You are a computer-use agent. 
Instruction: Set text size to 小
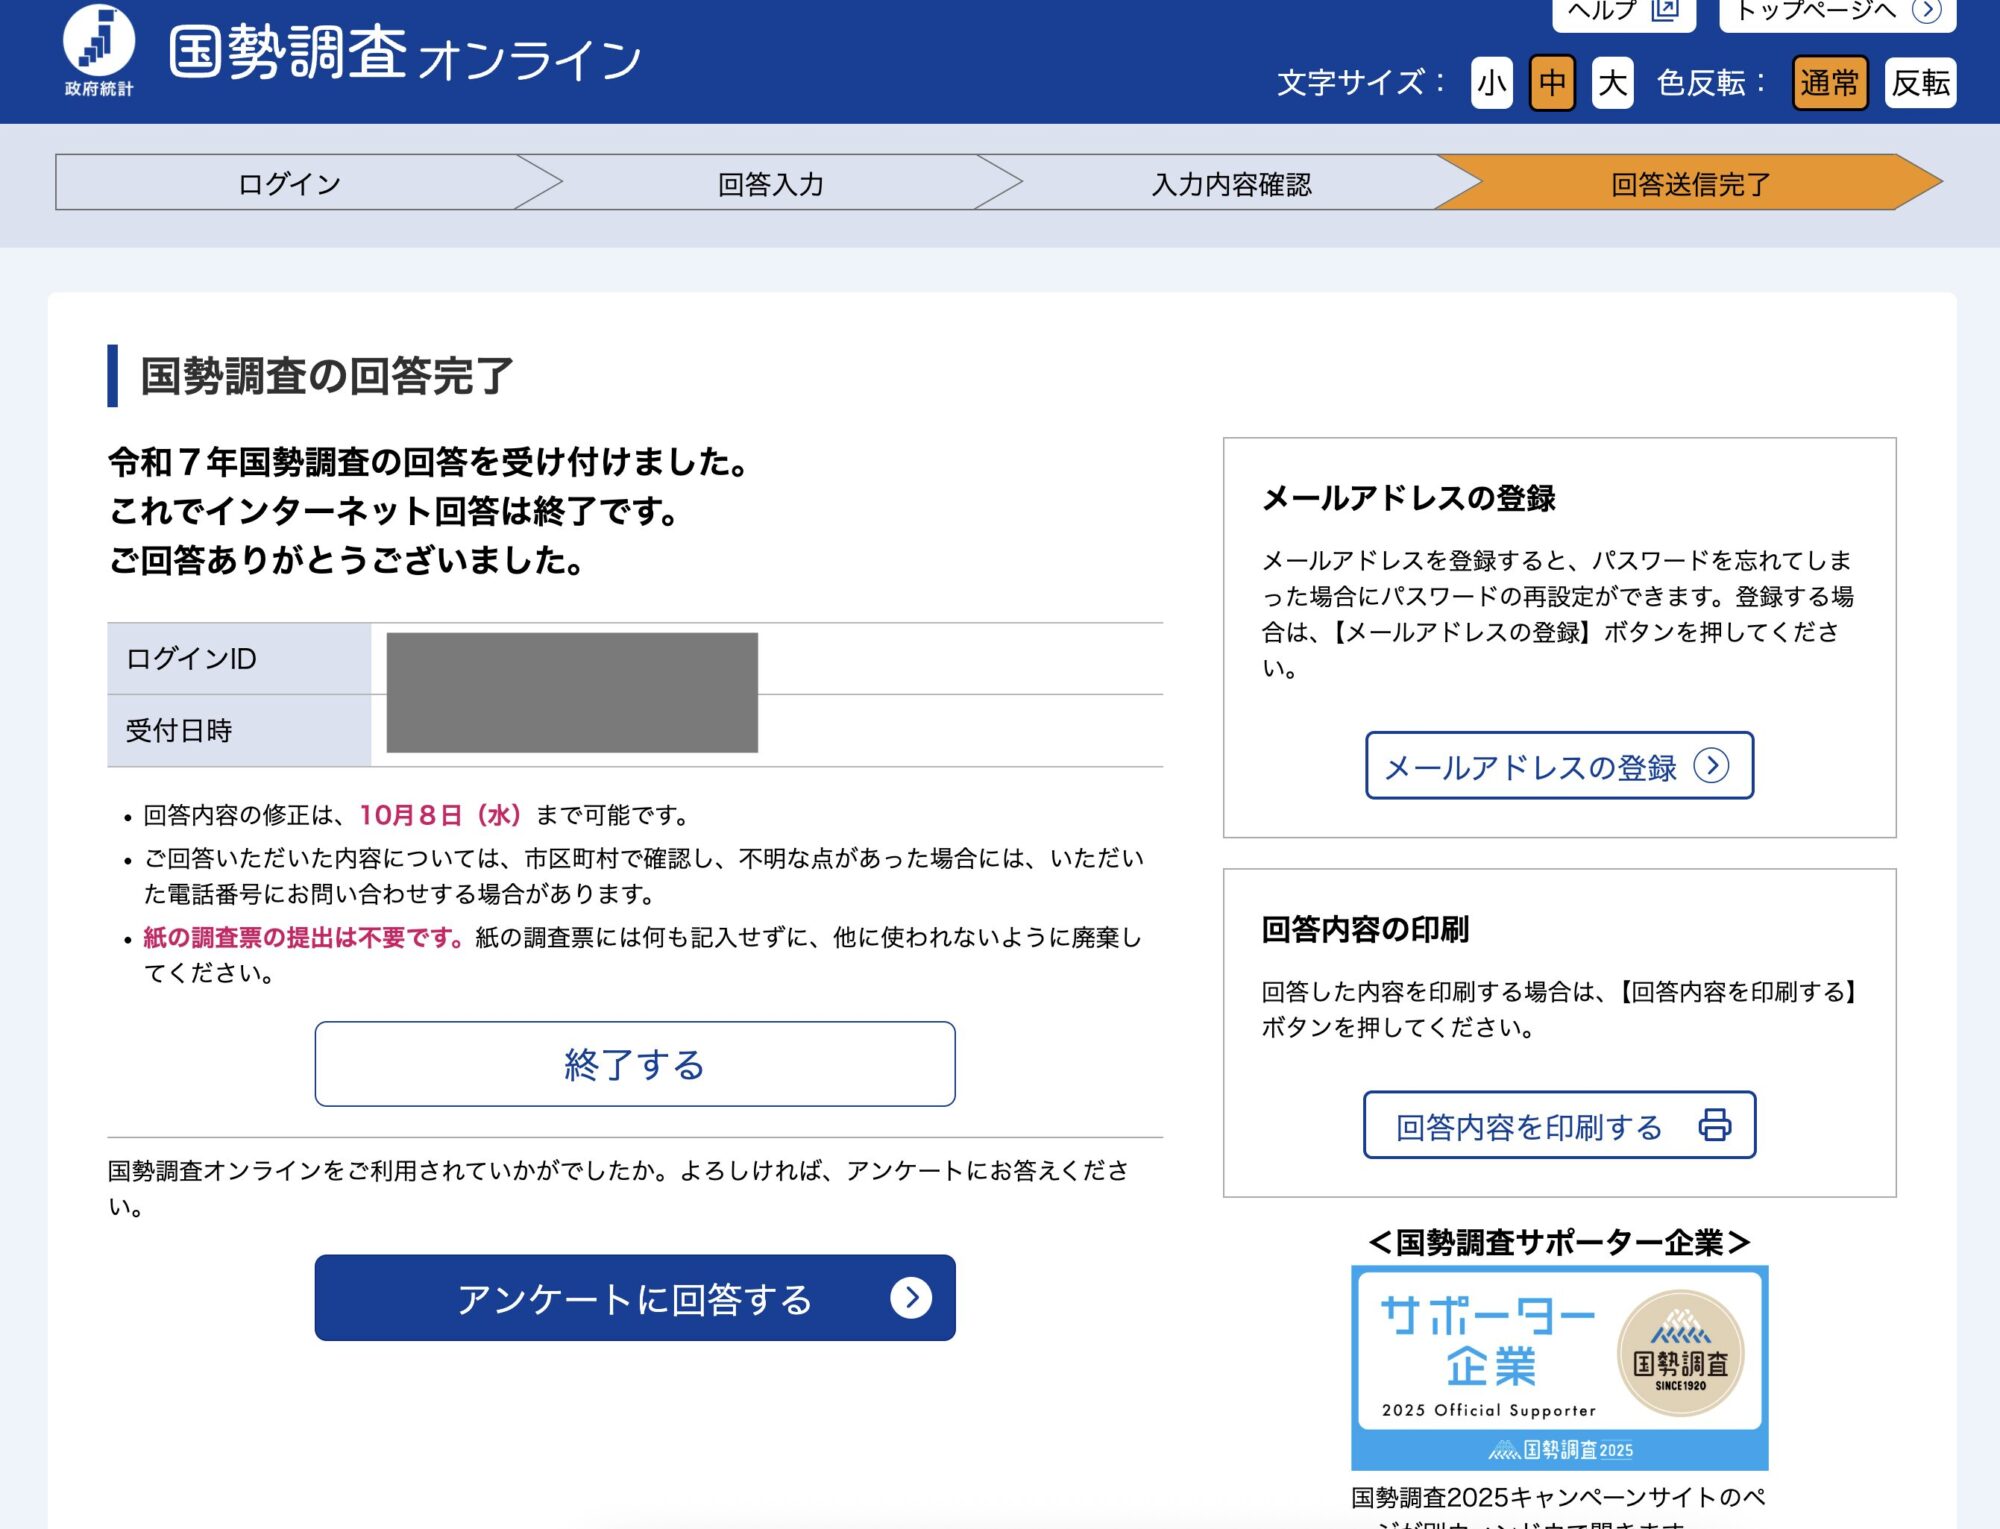[x=1491, y=83]
